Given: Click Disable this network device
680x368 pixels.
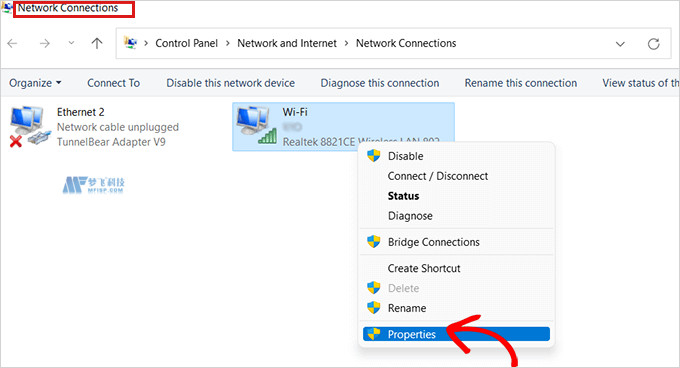Looking at the screenshot, I should (x=231, y=83).
